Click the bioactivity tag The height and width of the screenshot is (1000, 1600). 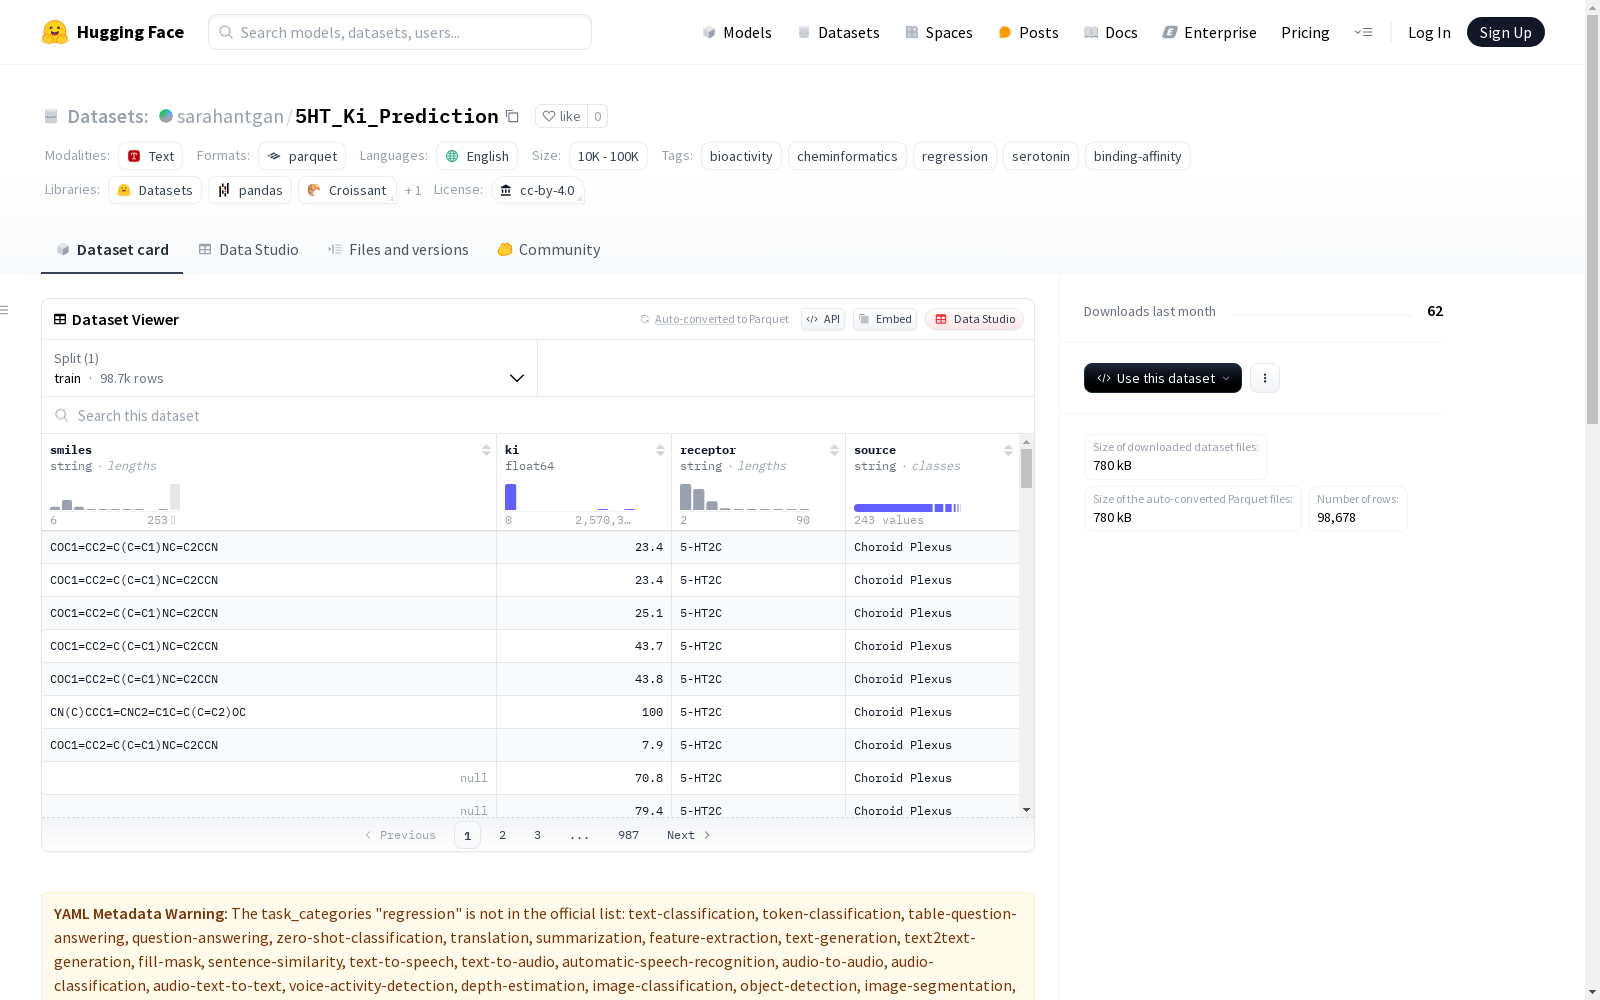[x=741, y=156]
